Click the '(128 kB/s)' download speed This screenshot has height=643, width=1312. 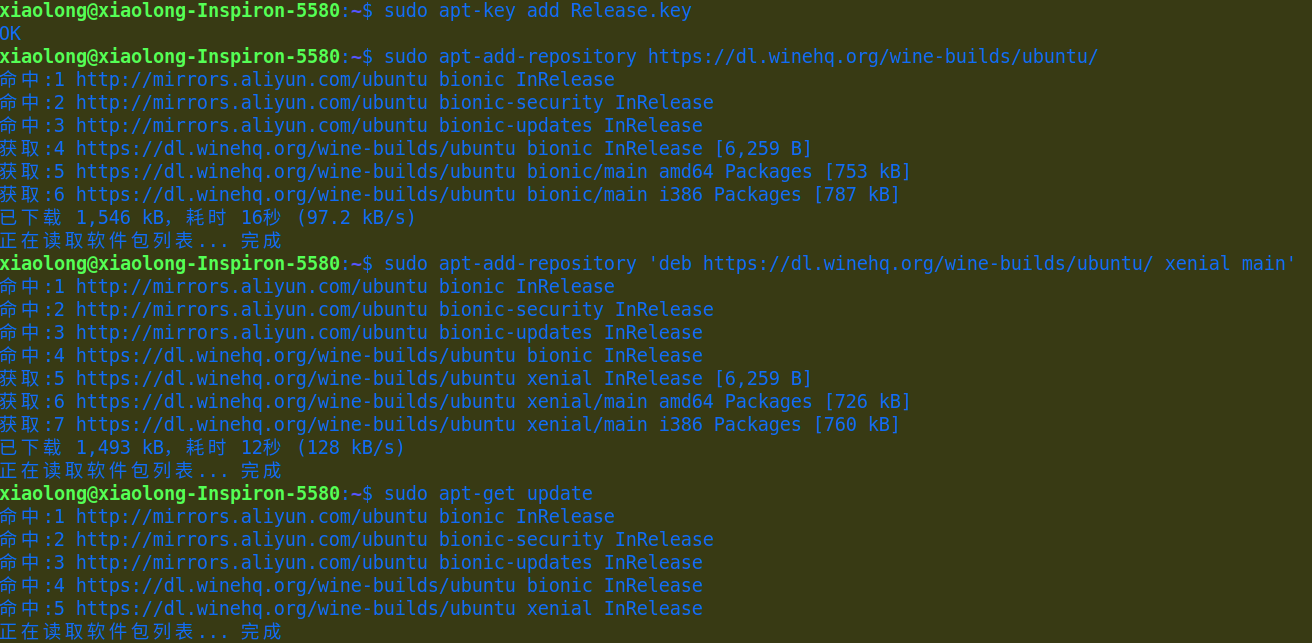[x=351, y=448]
